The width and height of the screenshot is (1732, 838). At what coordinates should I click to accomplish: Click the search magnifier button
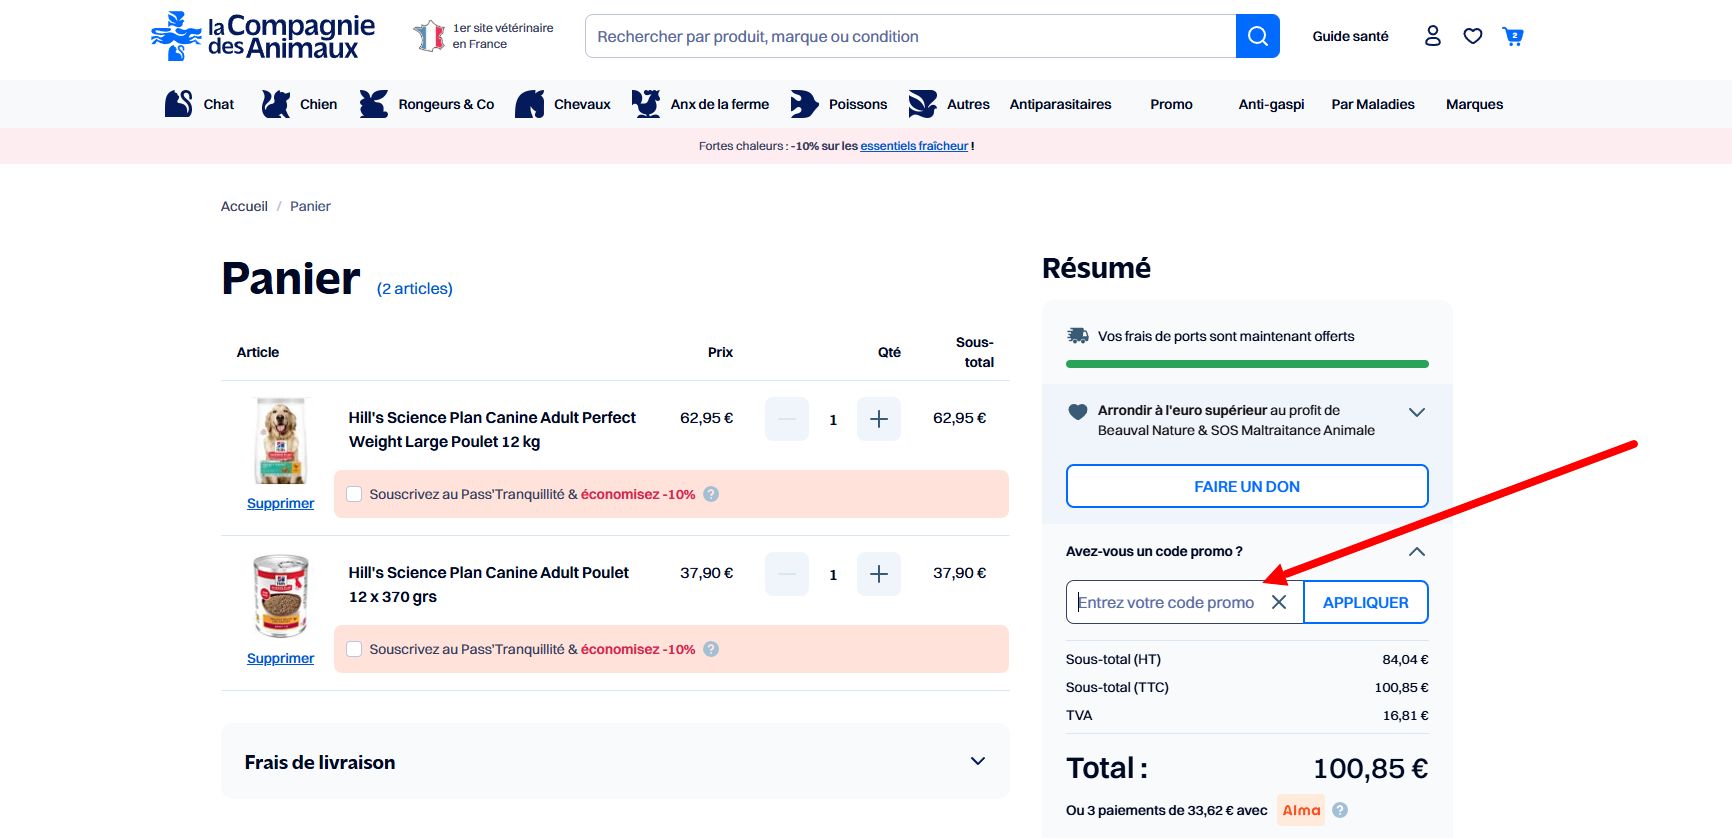(x=1258, y=36)
